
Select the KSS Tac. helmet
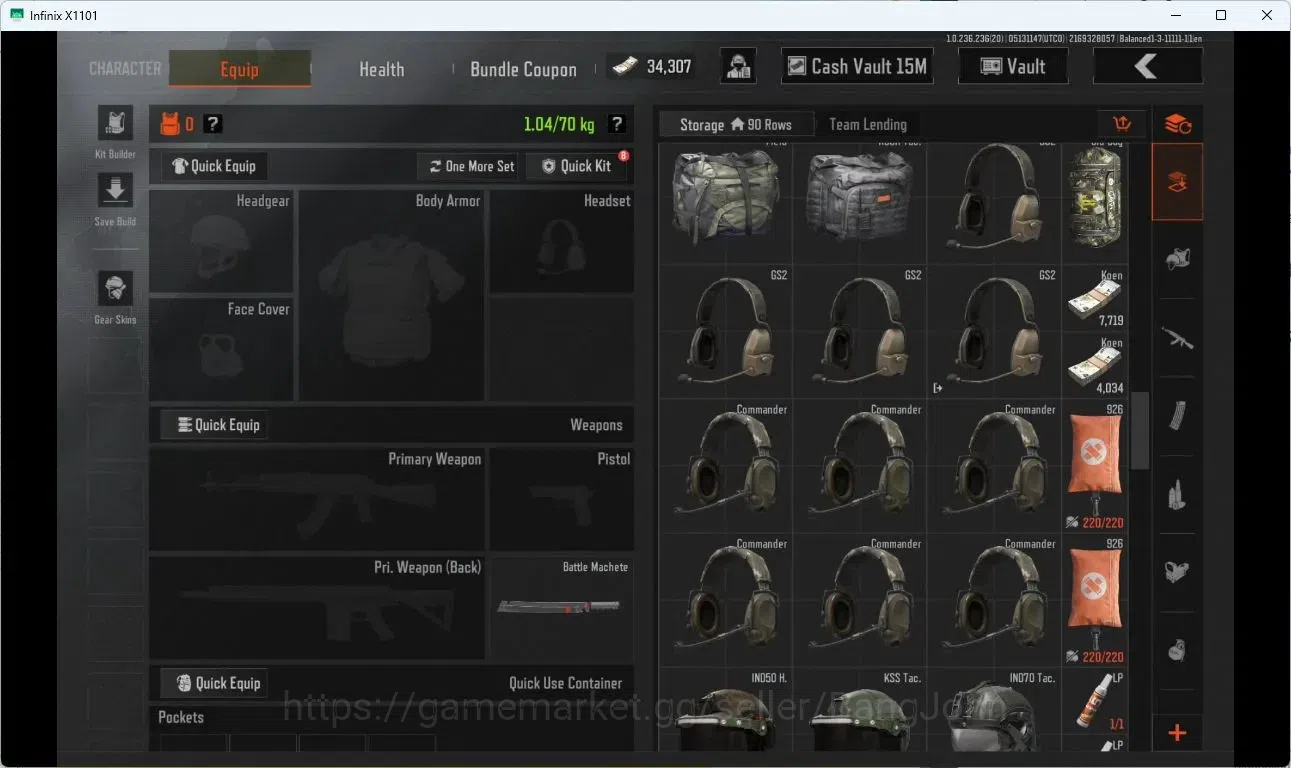click(860, 710)
